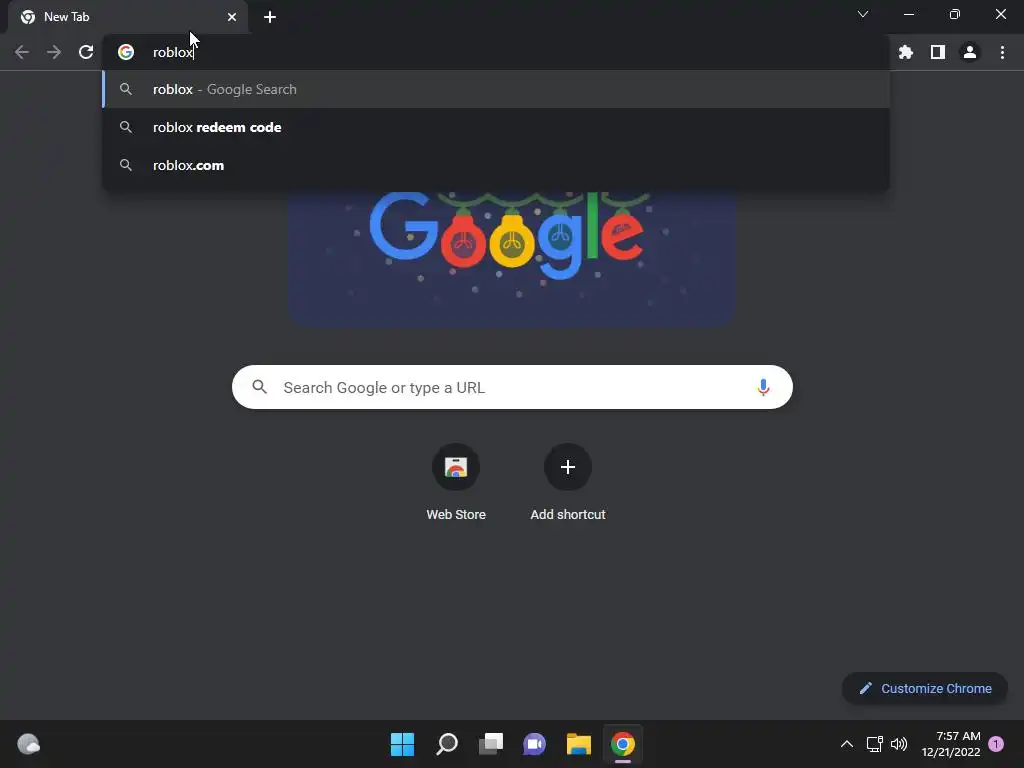
Task: Close the New Tab tab
Action: tap(232, 17)
